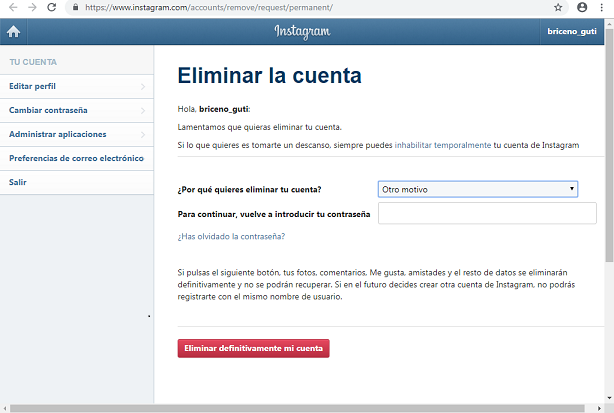Open Editar perfil in sidebar

(x=77, y=87)
